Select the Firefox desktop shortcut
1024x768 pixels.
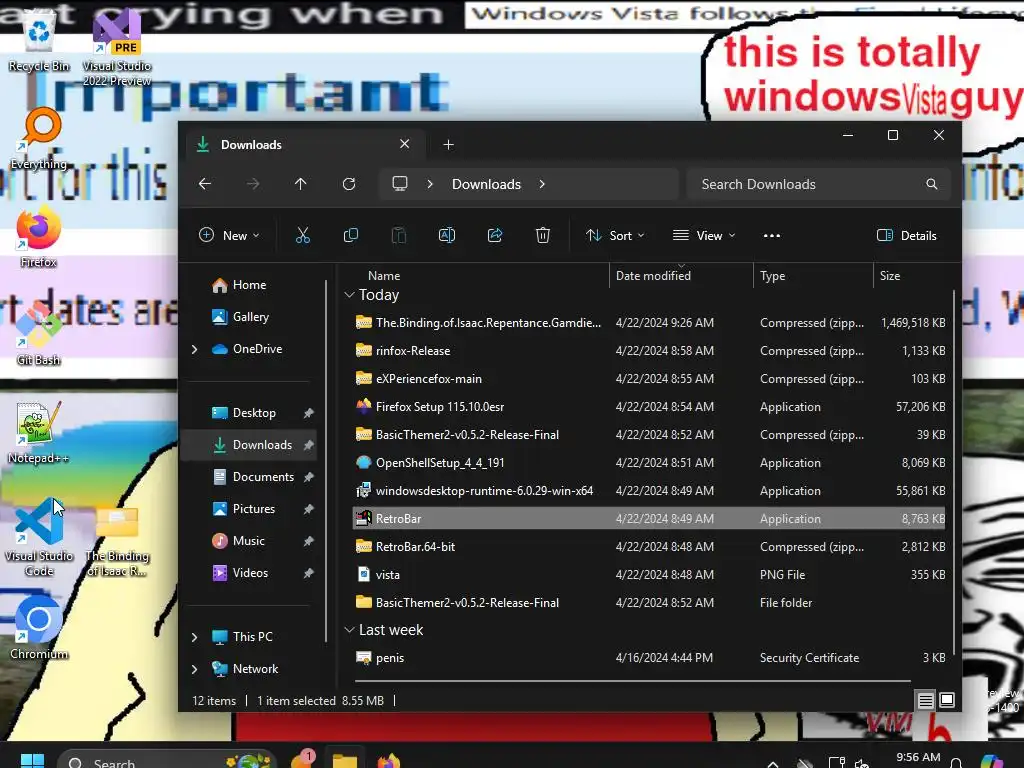[x=39, y=236]
